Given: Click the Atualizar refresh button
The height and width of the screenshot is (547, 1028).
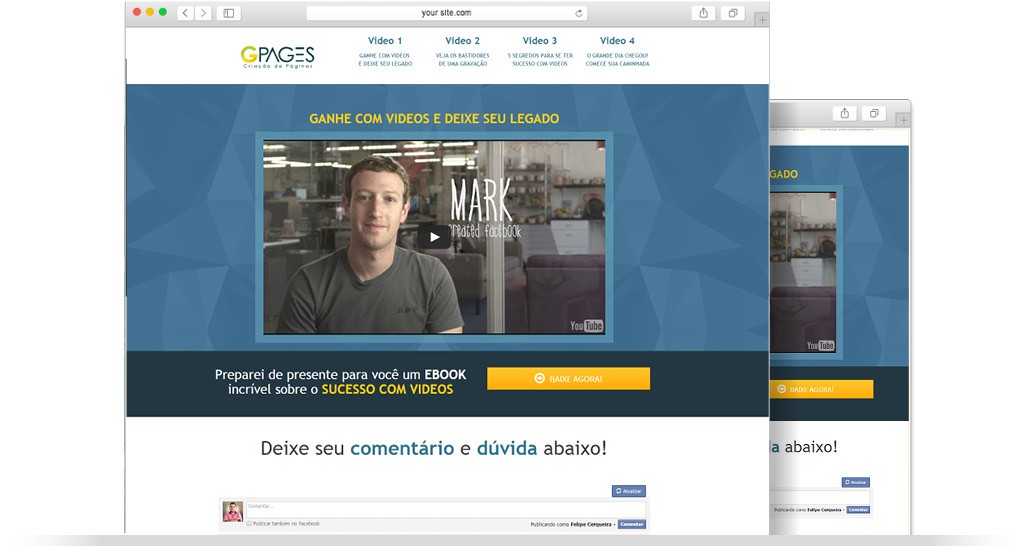Looking at the screenshot, I should click(629, 491).
